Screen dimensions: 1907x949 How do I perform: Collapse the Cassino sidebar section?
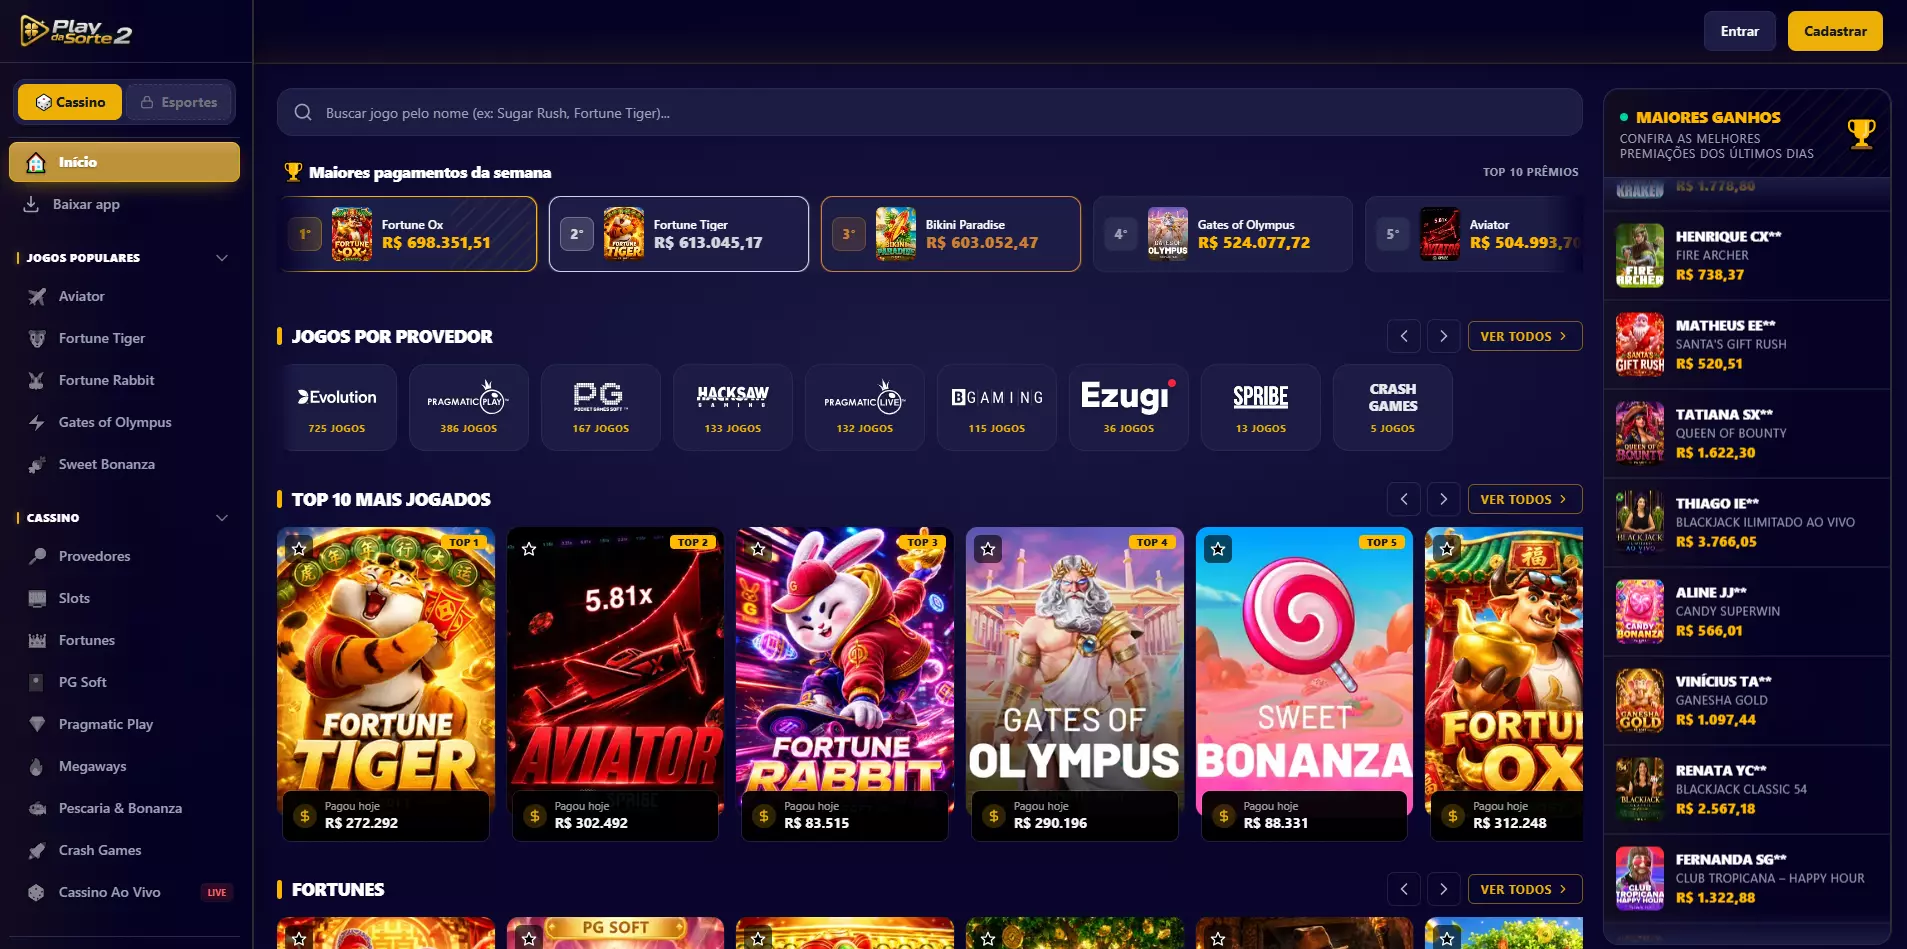[222, 518]
